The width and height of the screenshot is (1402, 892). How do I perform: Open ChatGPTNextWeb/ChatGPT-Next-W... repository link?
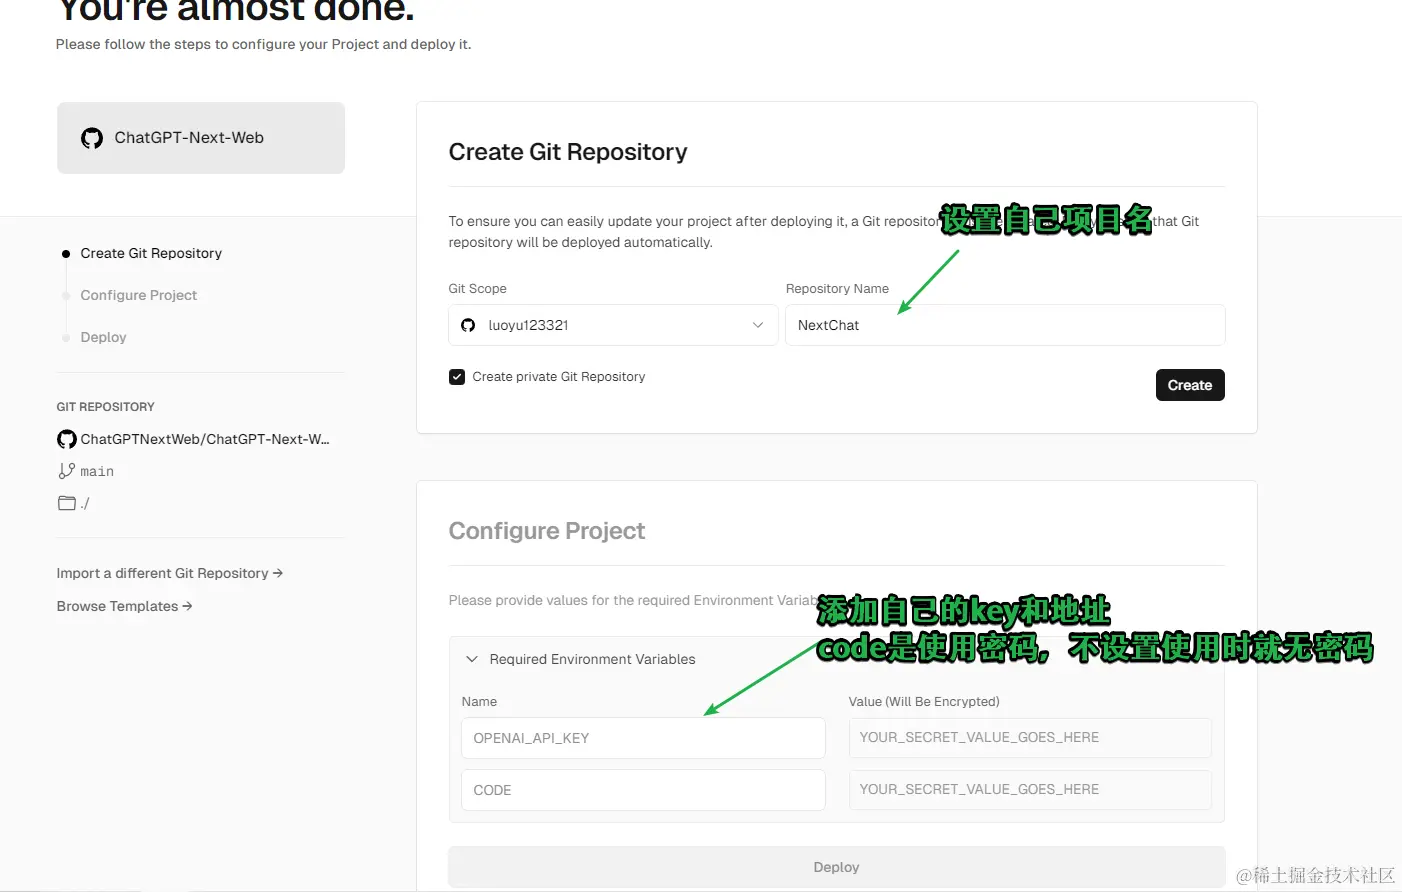(x=205, y=439)
